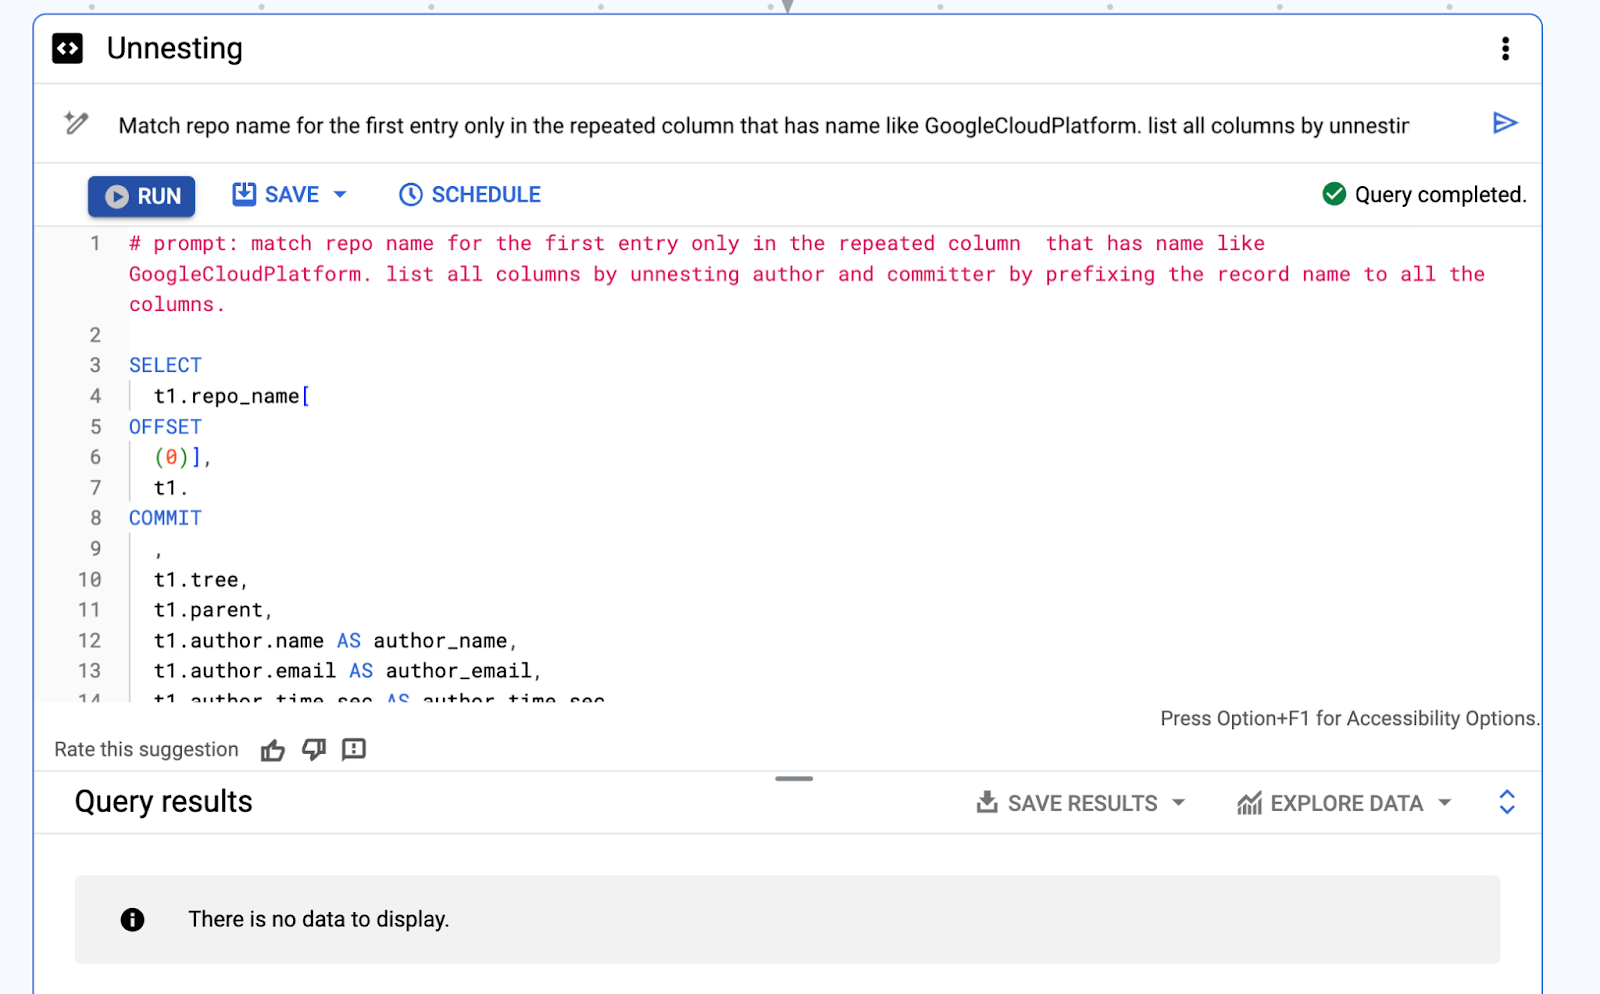Open the SCHEDULE option
This screenshot has height=994, width=1600.
pyautogui.click(x=470, y=195)
